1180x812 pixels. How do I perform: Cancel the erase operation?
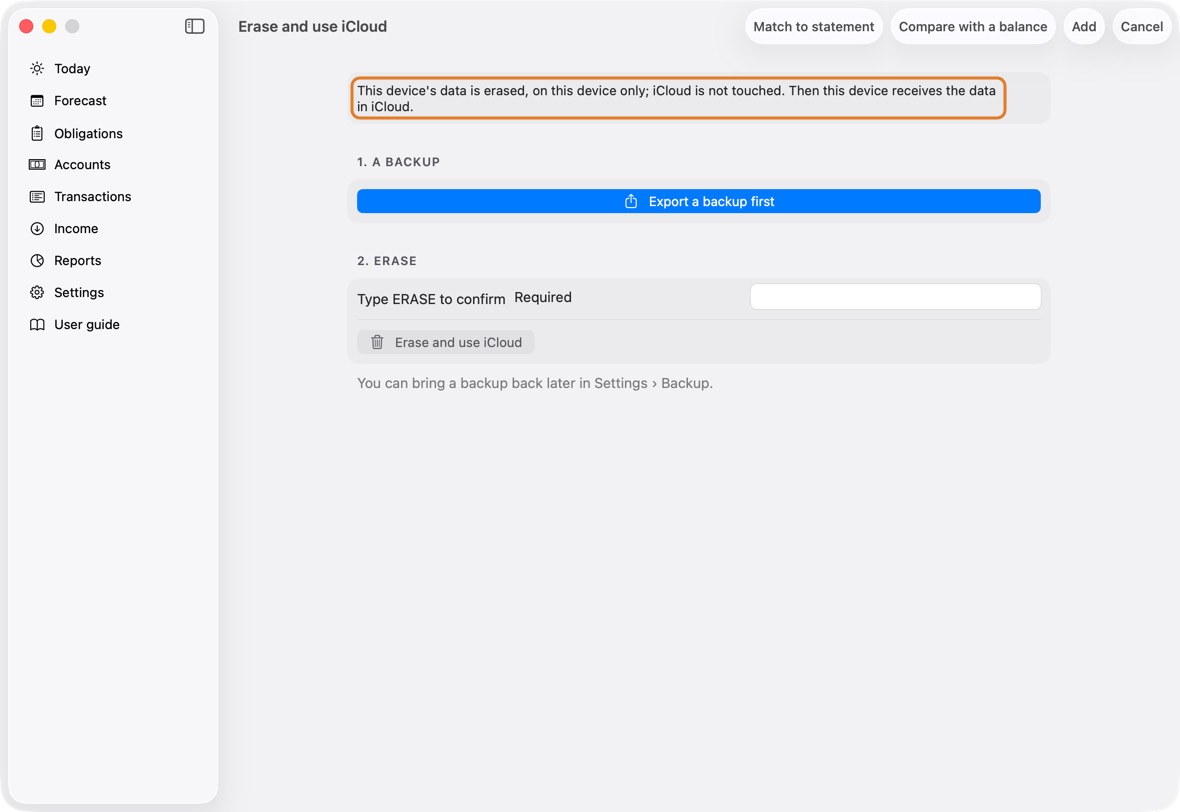tap(1142, 26)
